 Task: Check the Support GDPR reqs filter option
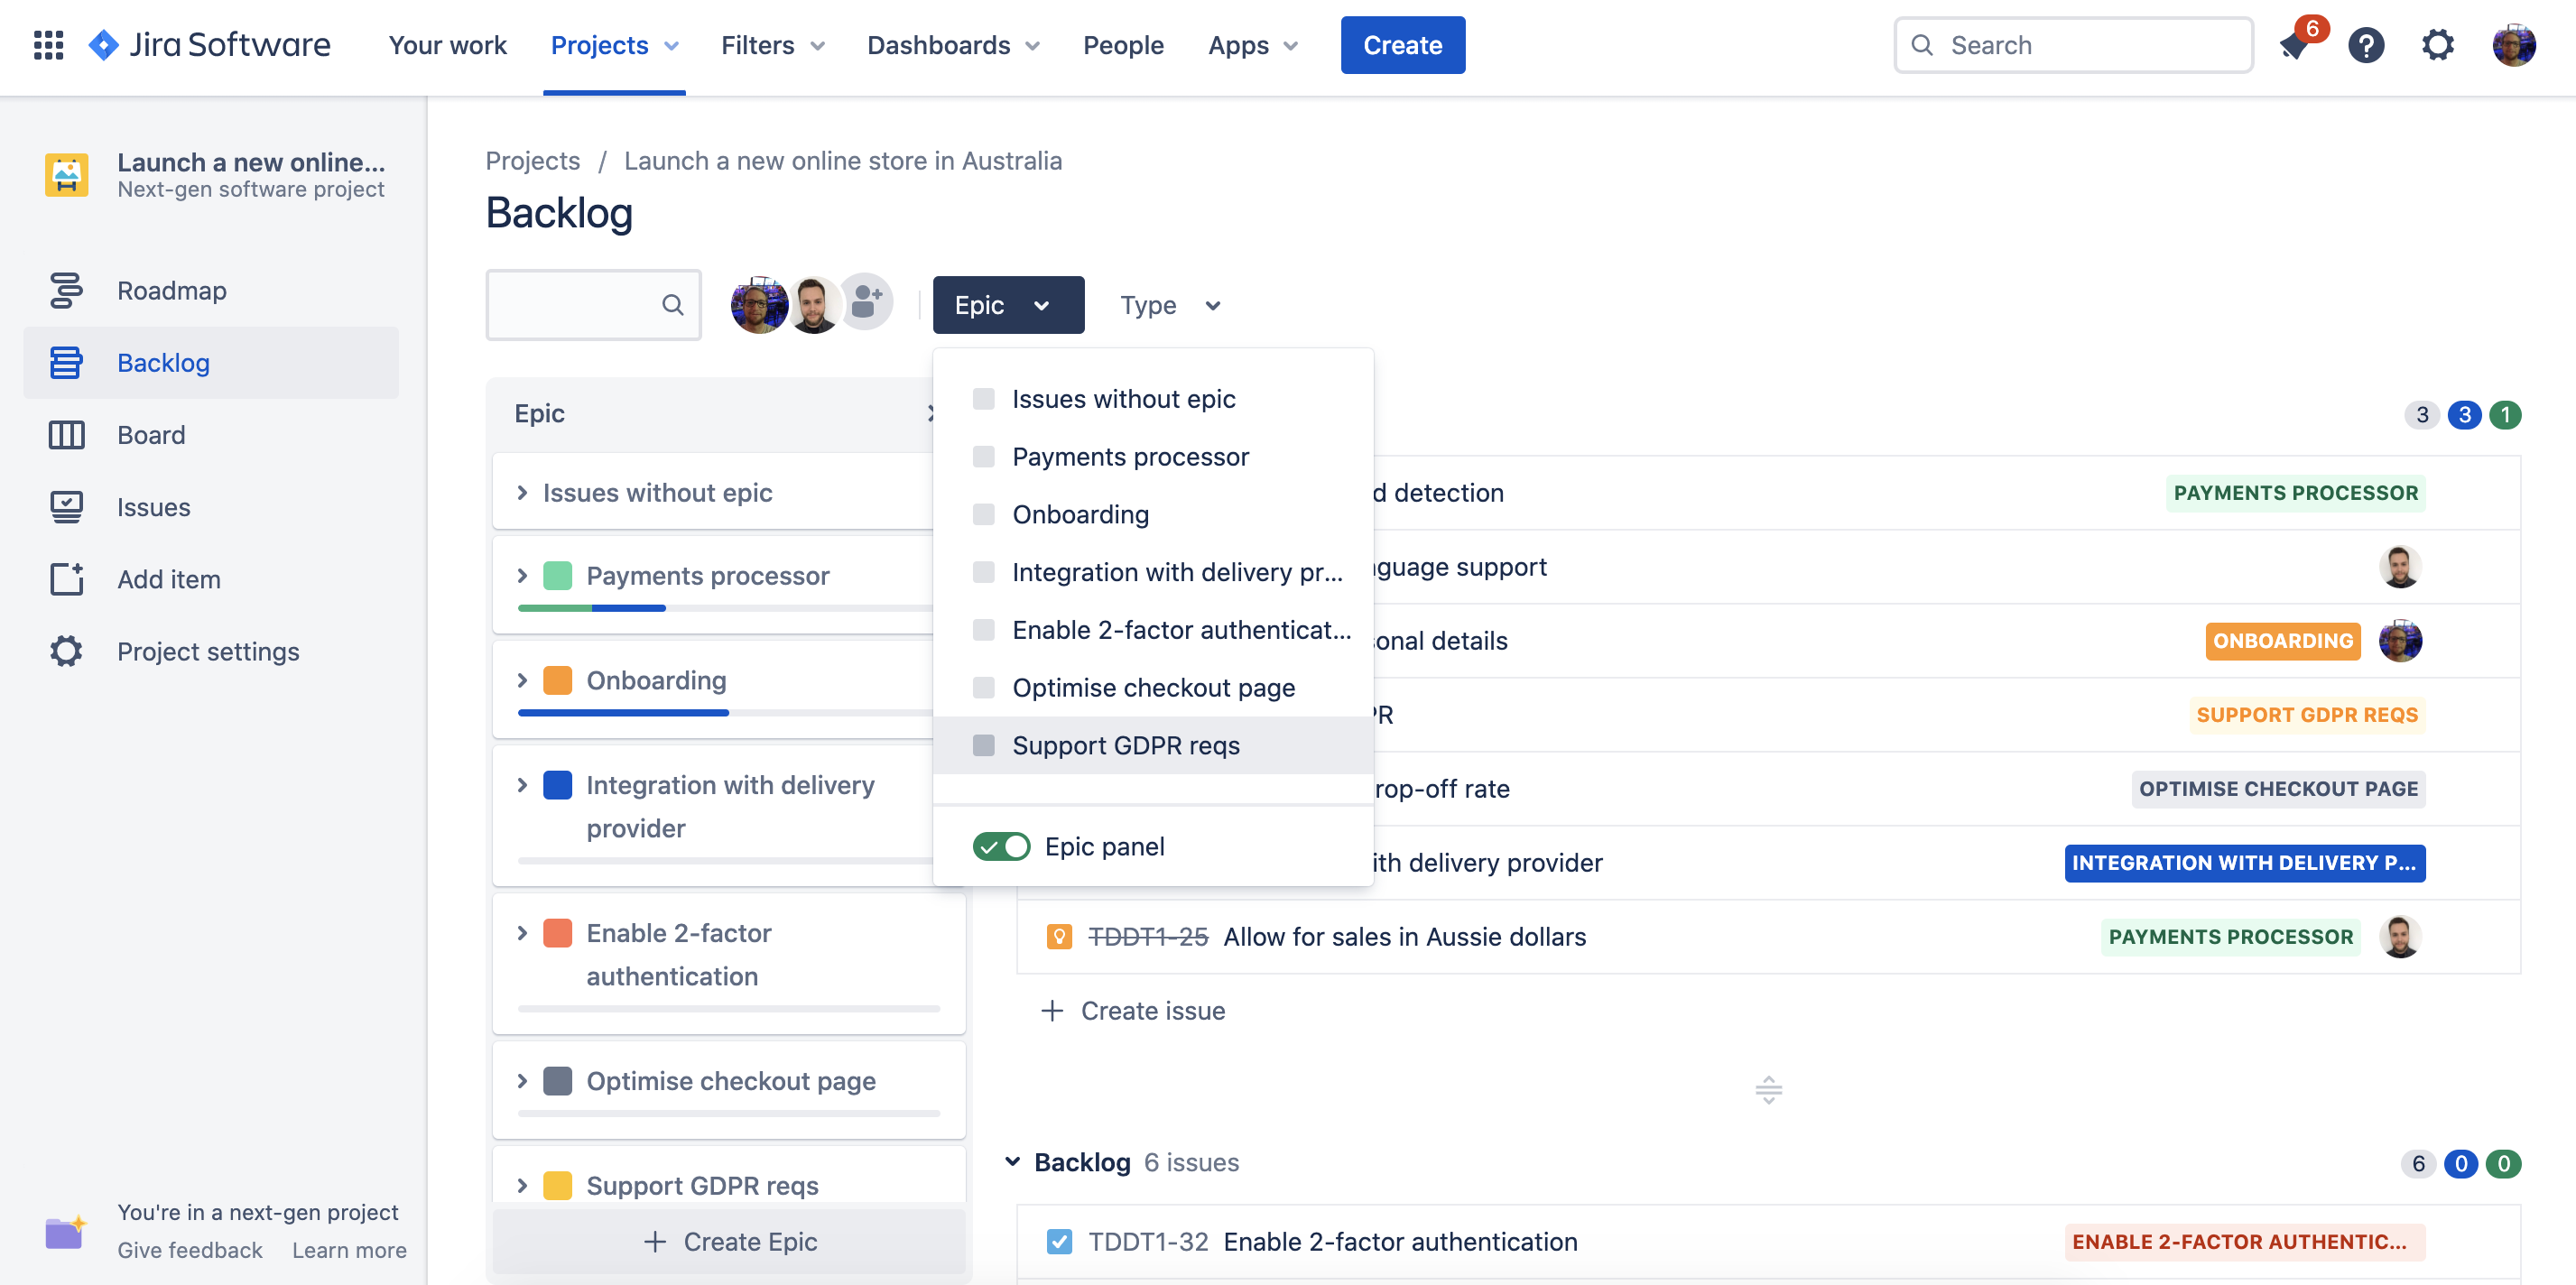[984, 745]
